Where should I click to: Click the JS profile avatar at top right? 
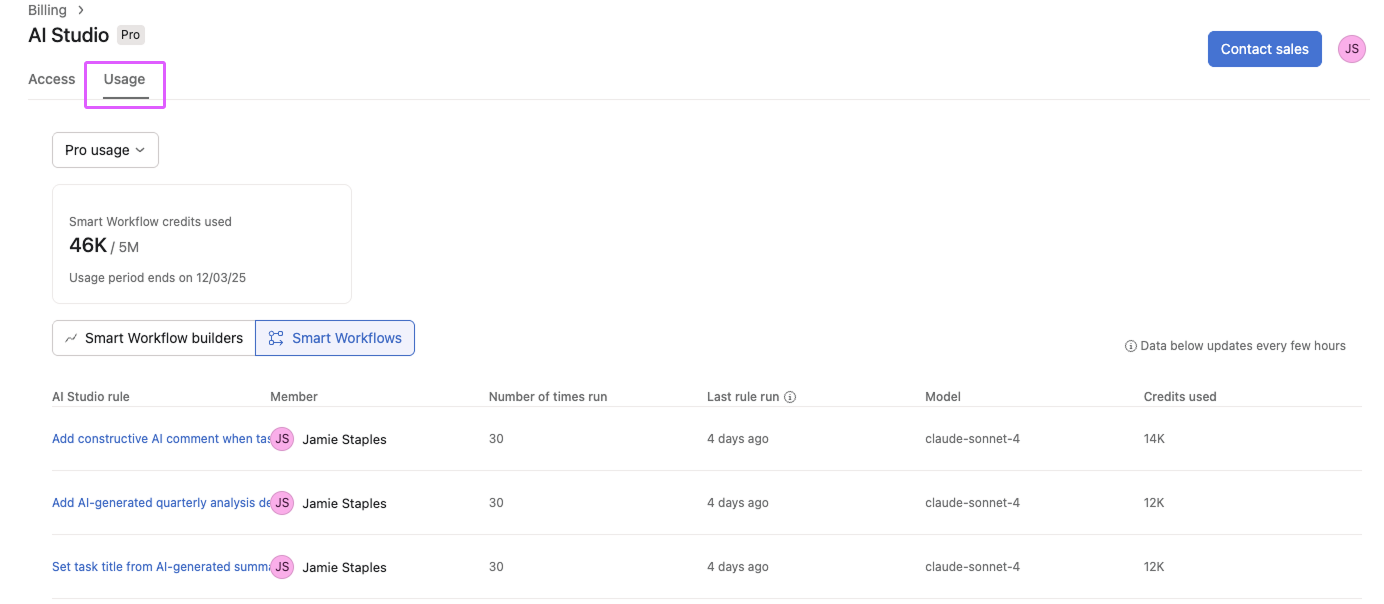tap(1351, 49)
